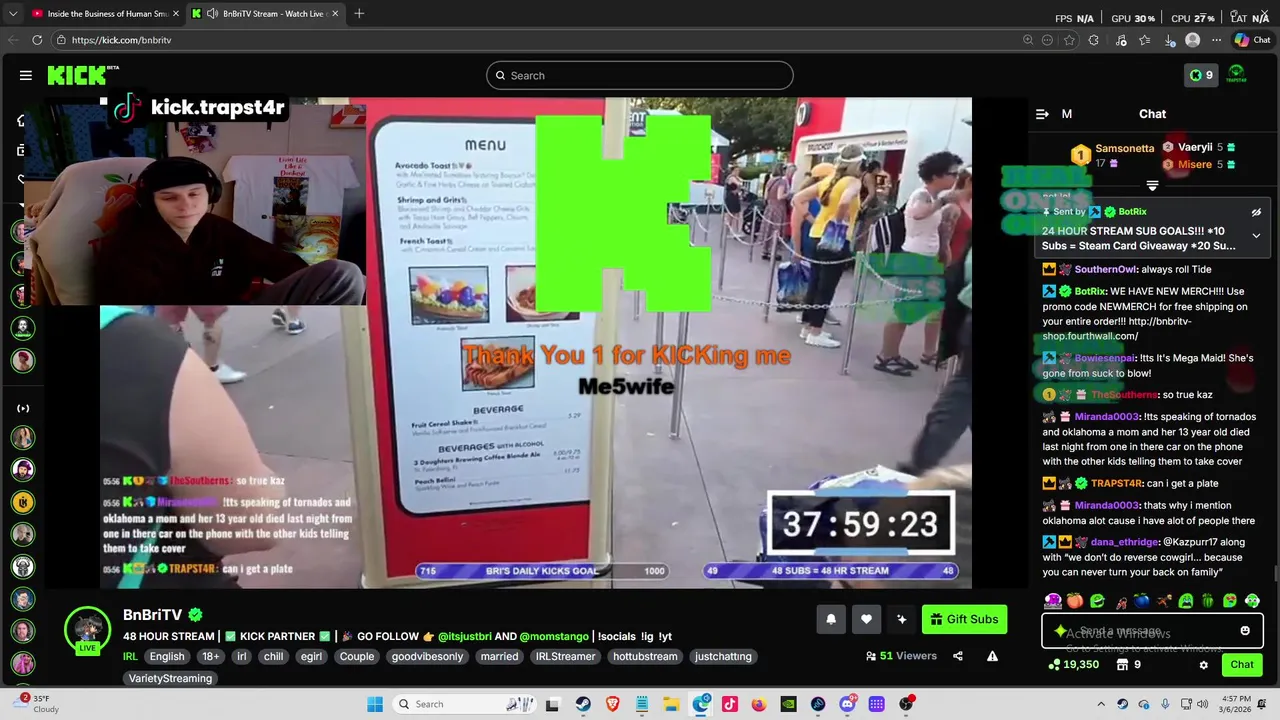Open Steam from the taskbar

coord(582,704)
